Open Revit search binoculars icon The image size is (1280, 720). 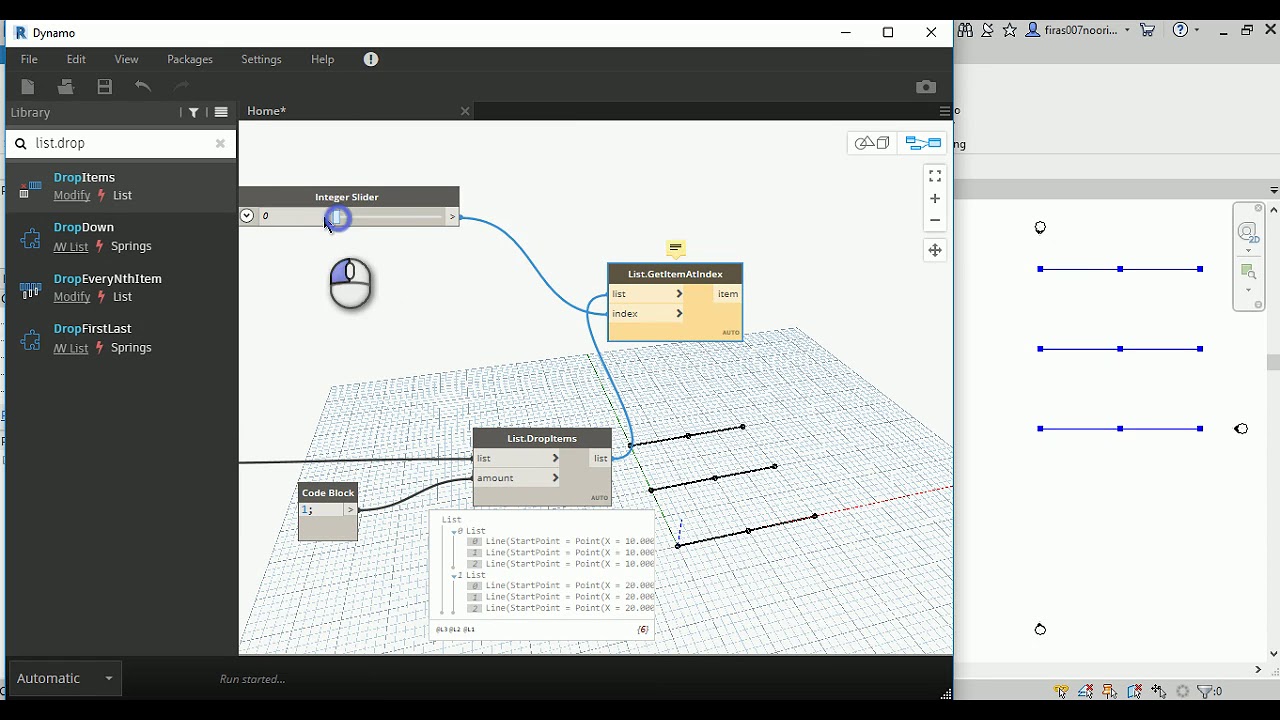pos(965,30)
